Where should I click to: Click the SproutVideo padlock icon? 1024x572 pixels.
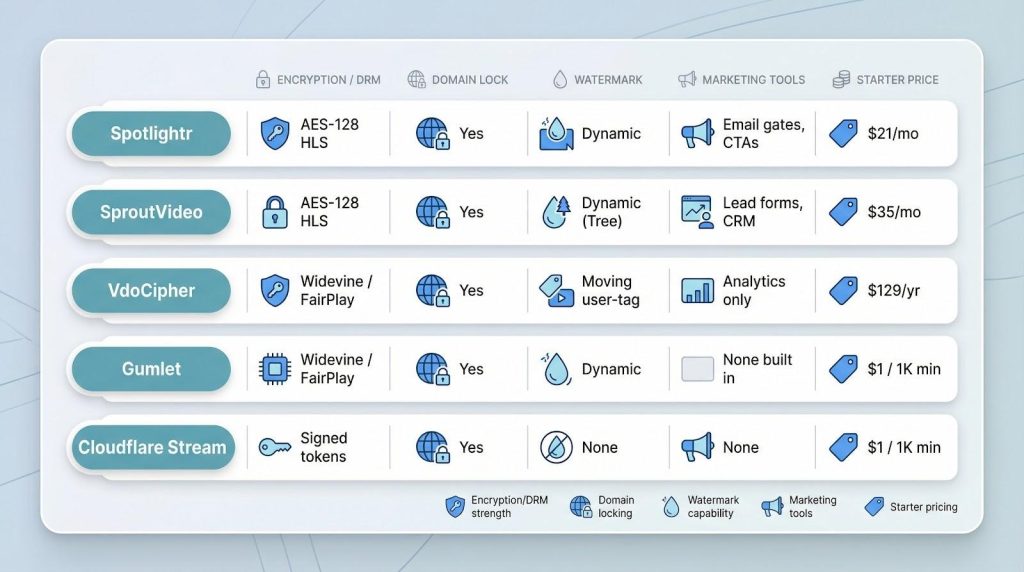[x=275, y=212]
